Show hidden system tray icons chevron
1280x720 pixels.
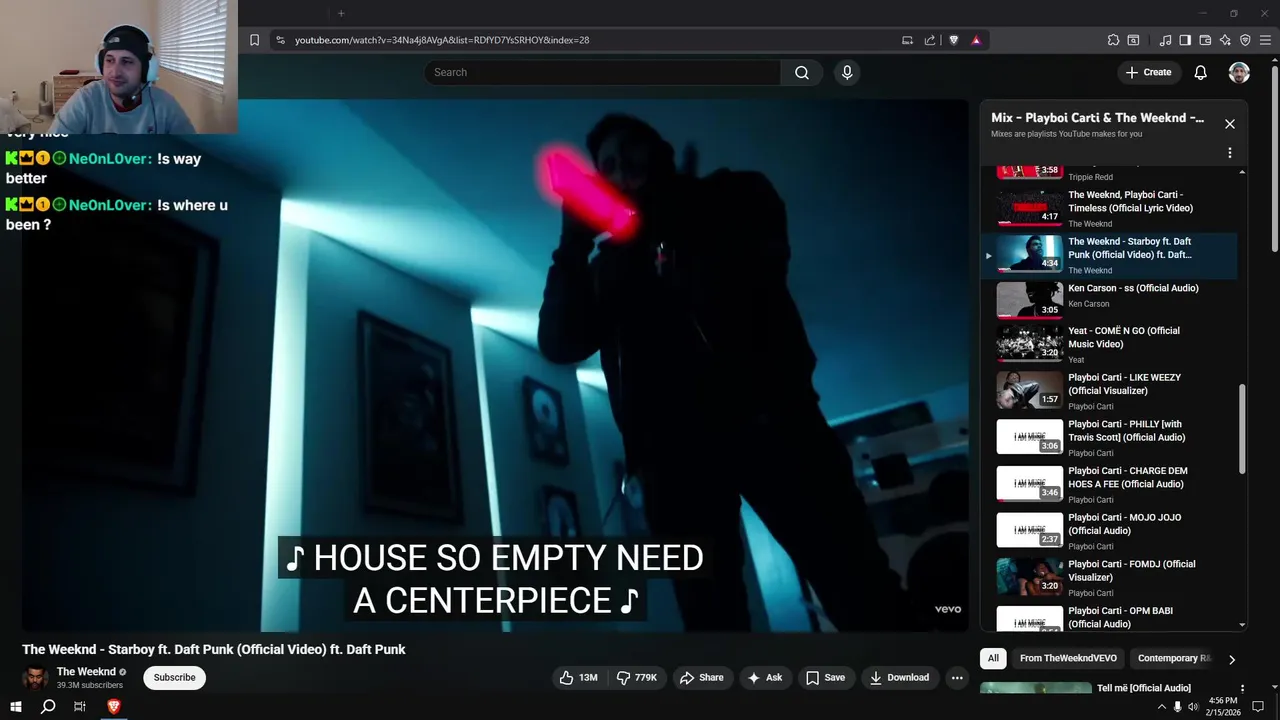tap(1161, 707)
